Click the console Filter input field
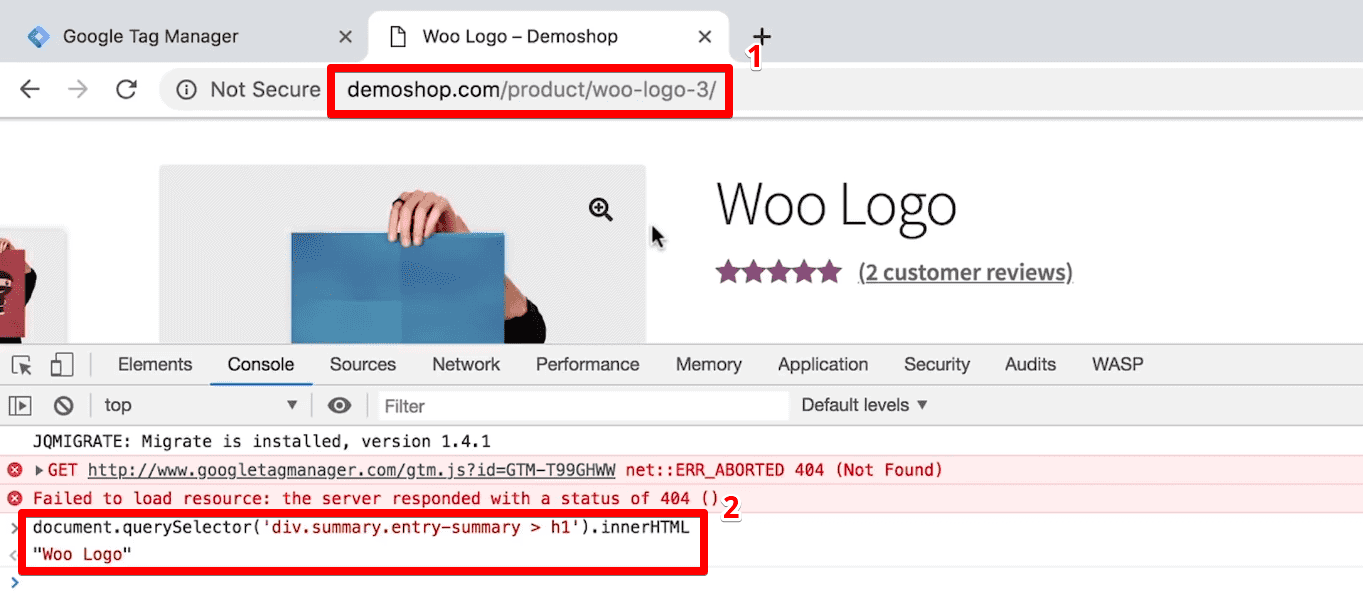 (500, 405)
